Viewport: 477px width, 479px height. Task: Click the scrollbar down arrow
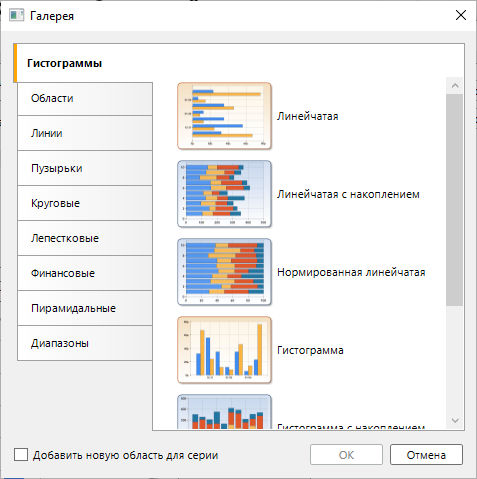coord(455,421)
